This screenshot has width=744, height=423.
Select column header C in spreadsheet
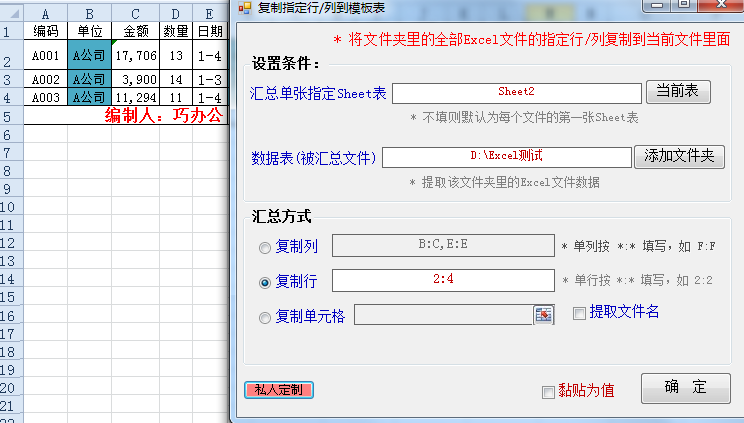pyautogui.click(x=136, y=13)
